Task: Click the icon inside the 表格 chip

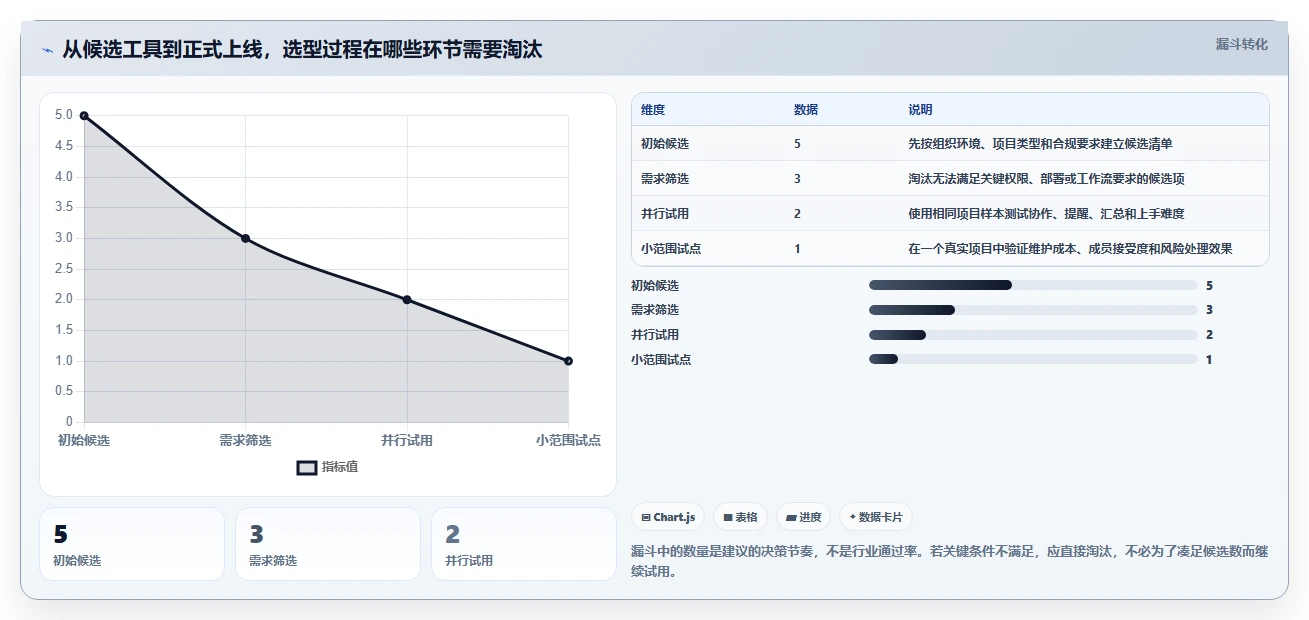Action: 728,518
